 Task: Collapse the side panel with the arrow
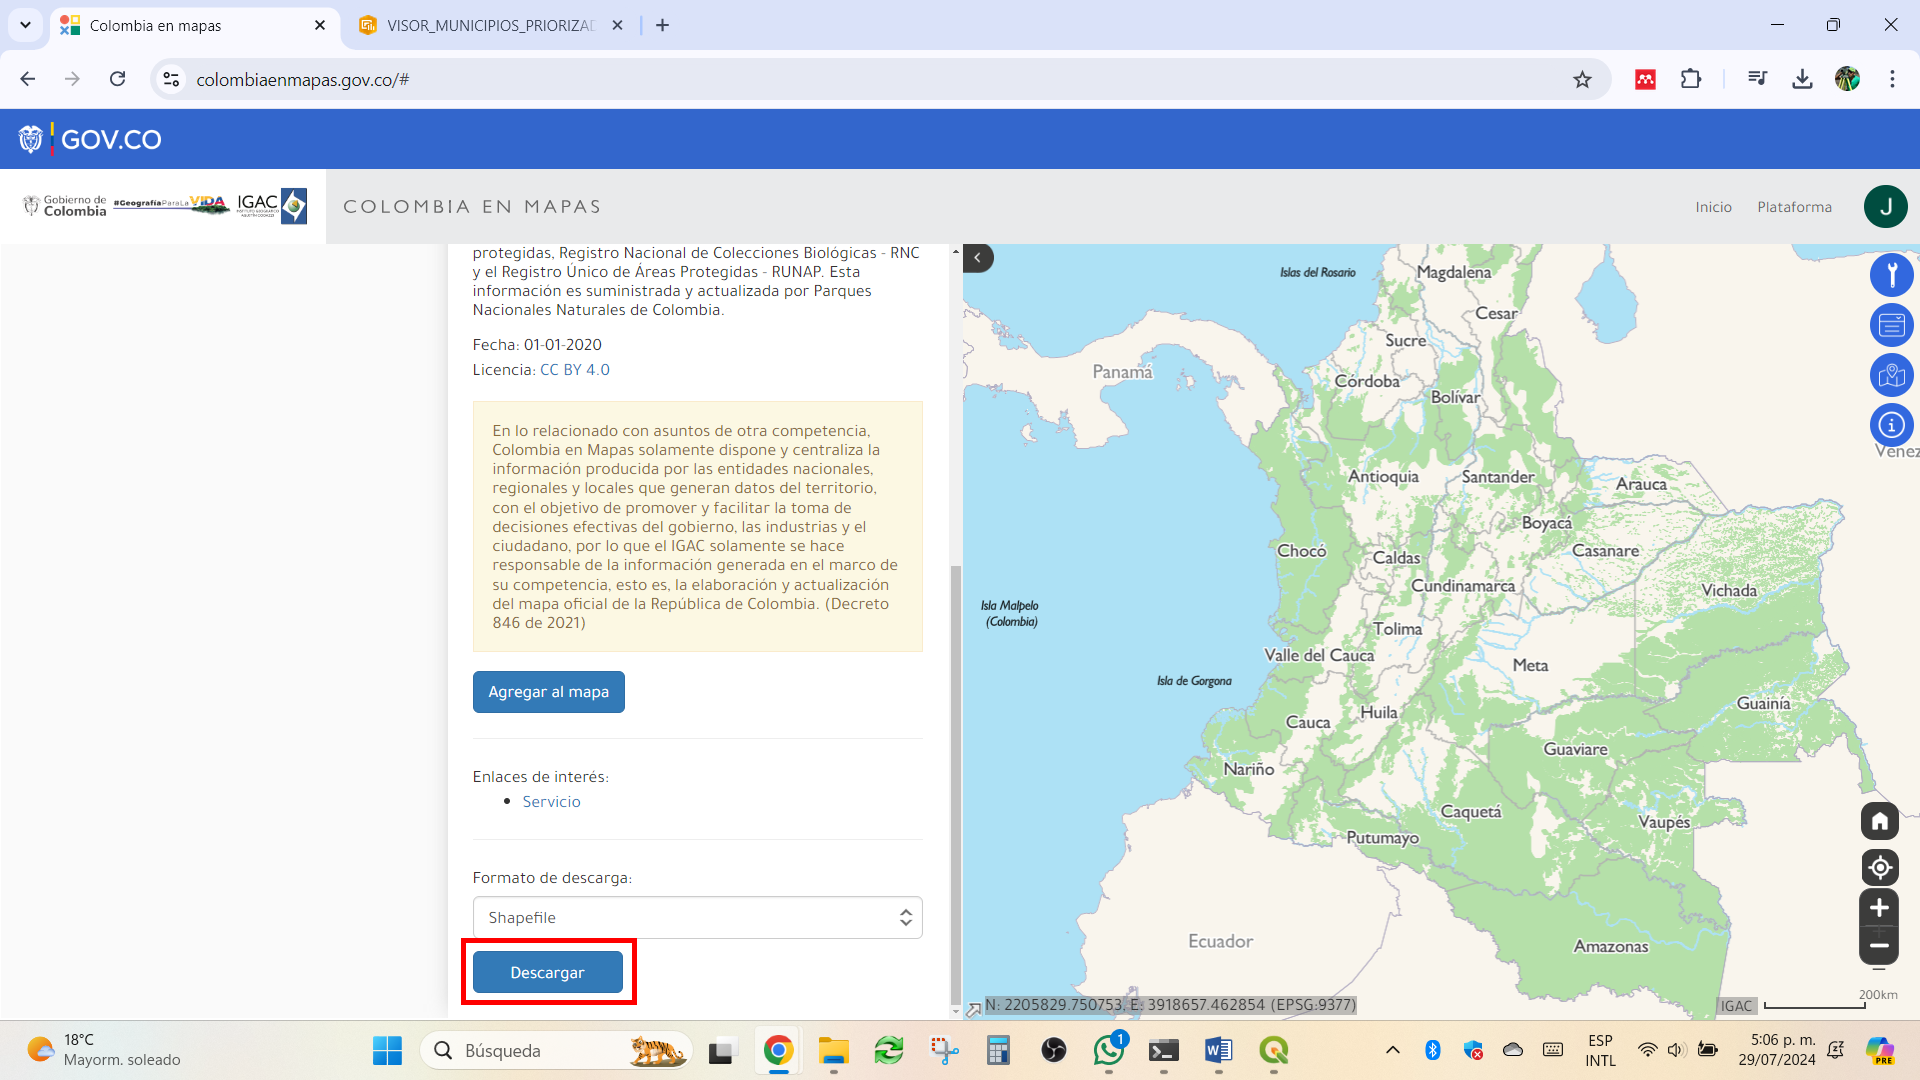point(978,258)
